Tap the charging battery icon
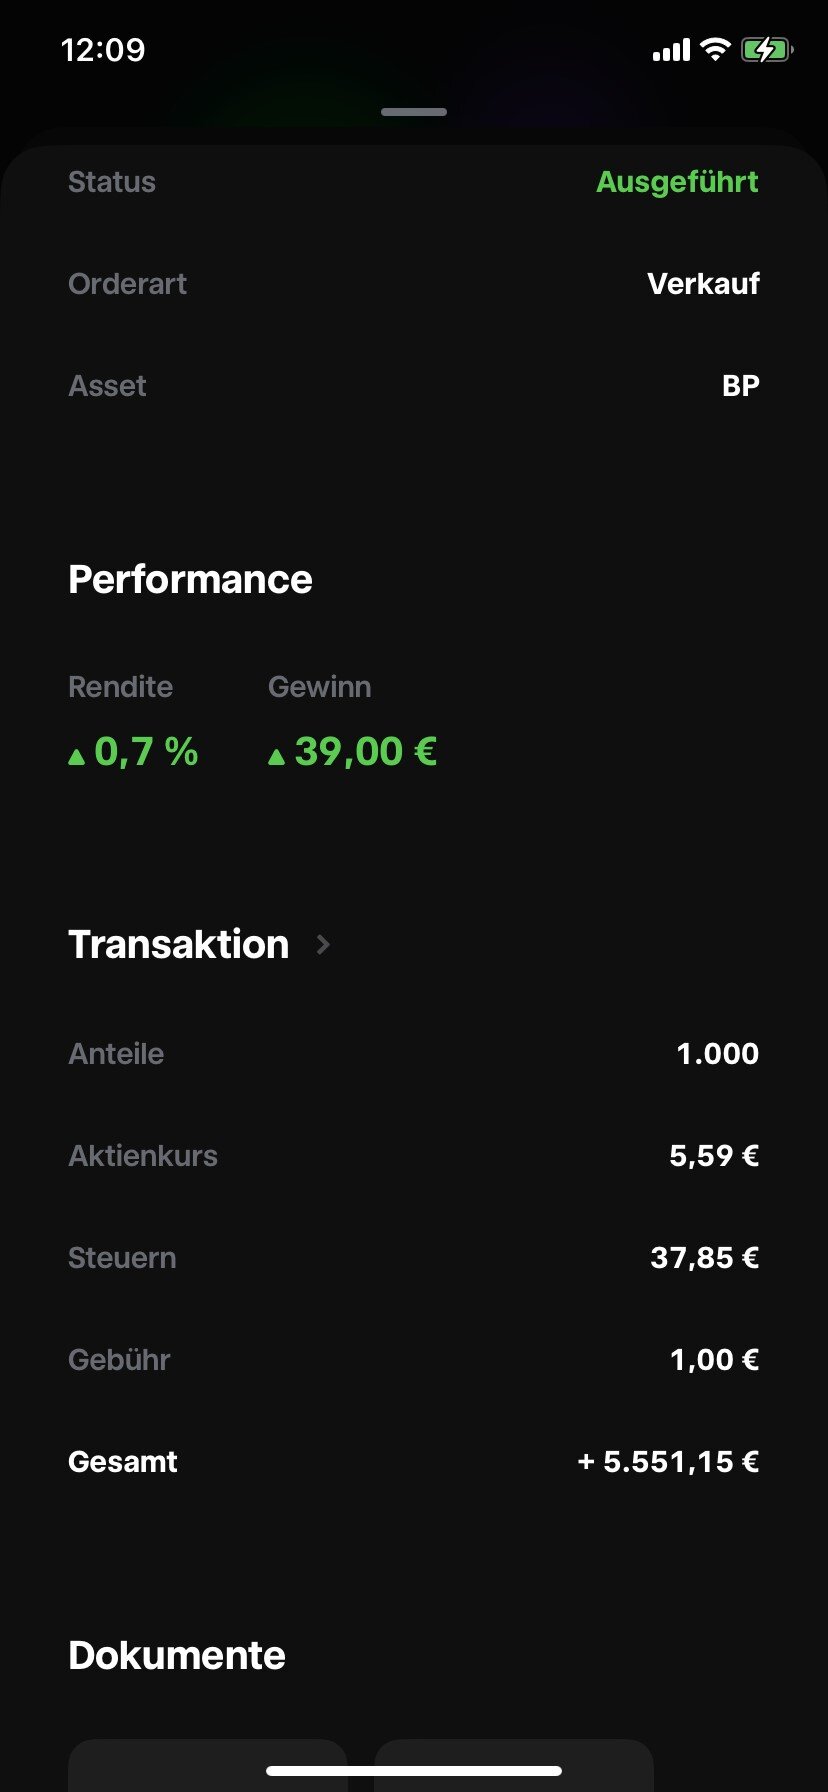828x1792 pixels. 766,49
